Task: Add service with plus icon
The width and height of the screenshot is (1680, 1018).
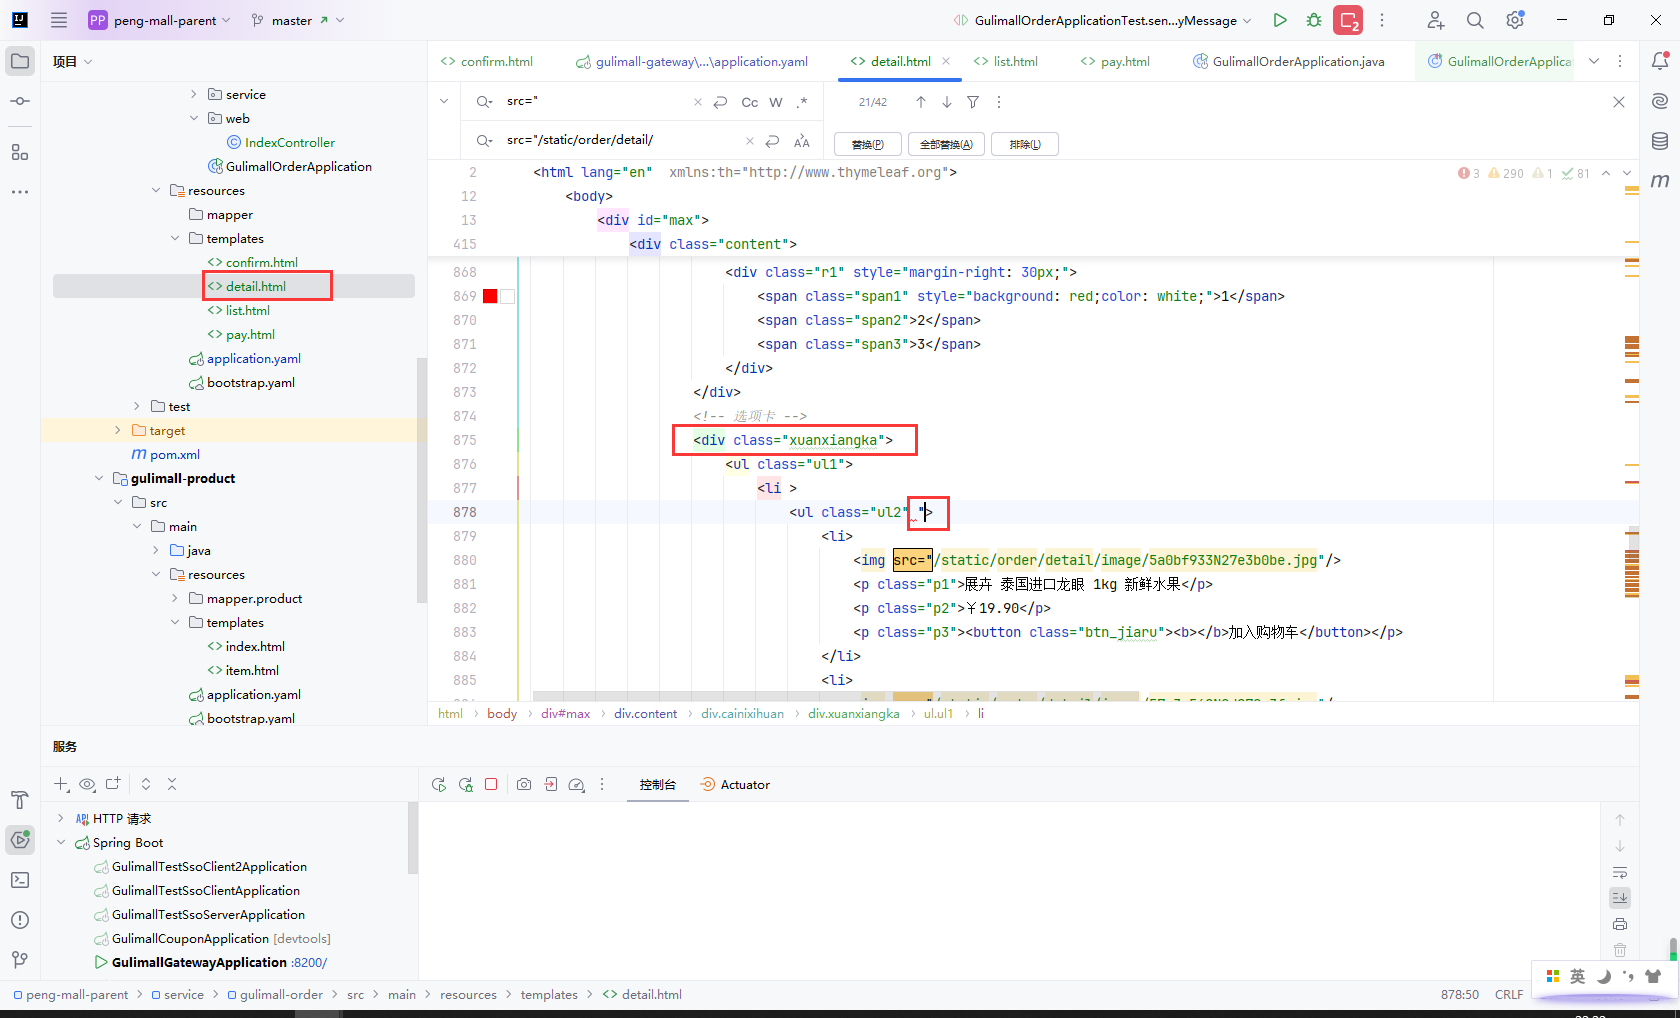Action: [61, 785]
